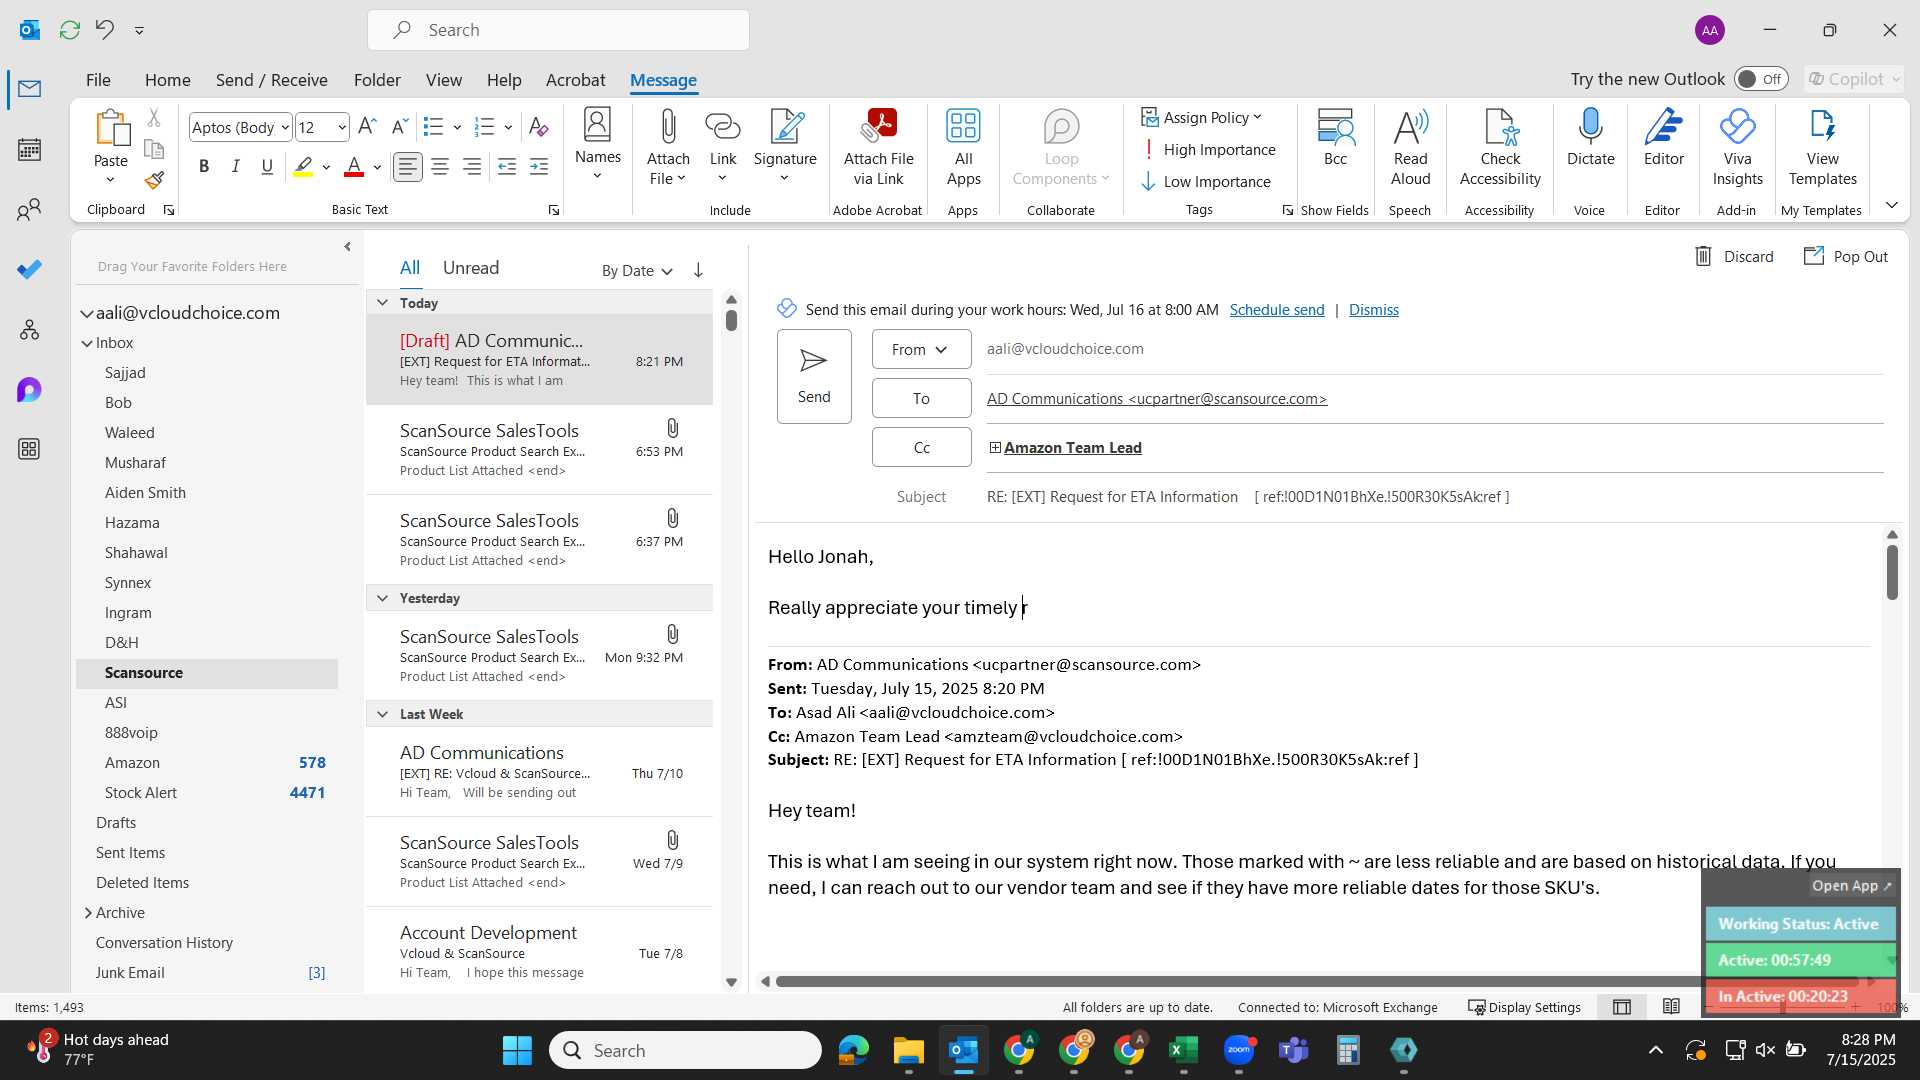Start Read Aloud speech icon
1920x1080 pixels.
point(1411,147)
